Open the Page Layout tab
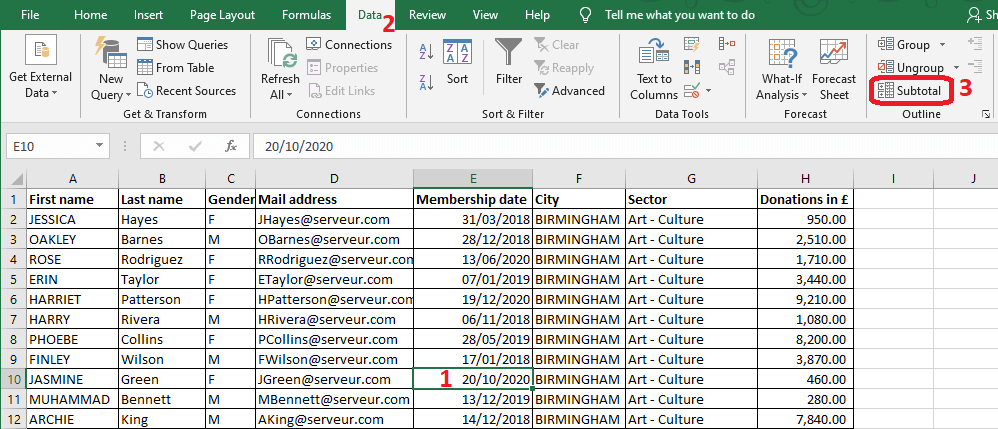 point(222,15)
